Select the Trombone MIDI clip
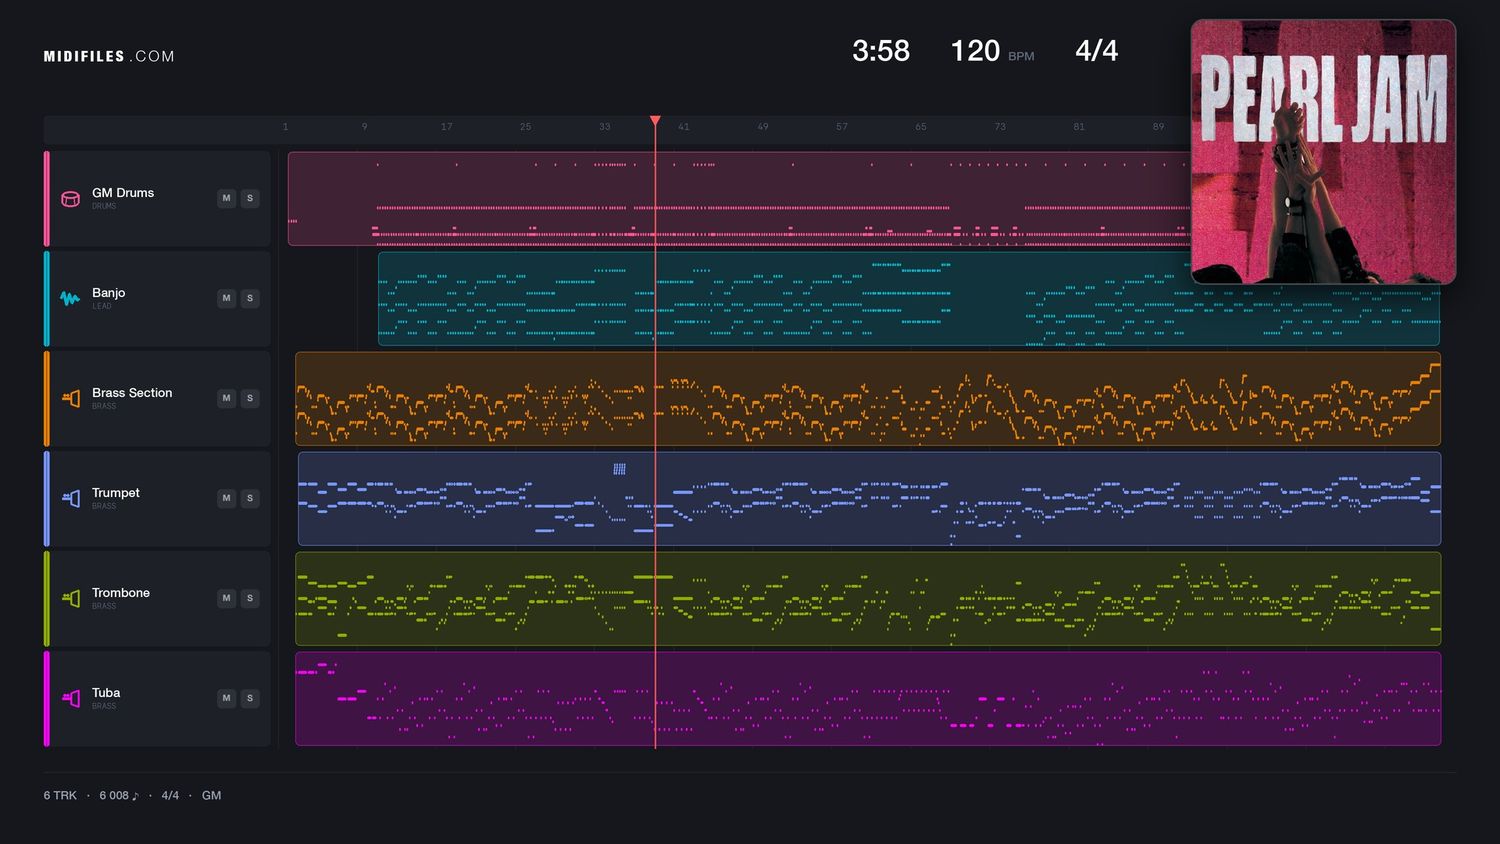Viewport: 1500px width, 844px height. pyautogui.click(x=868, y=599)
